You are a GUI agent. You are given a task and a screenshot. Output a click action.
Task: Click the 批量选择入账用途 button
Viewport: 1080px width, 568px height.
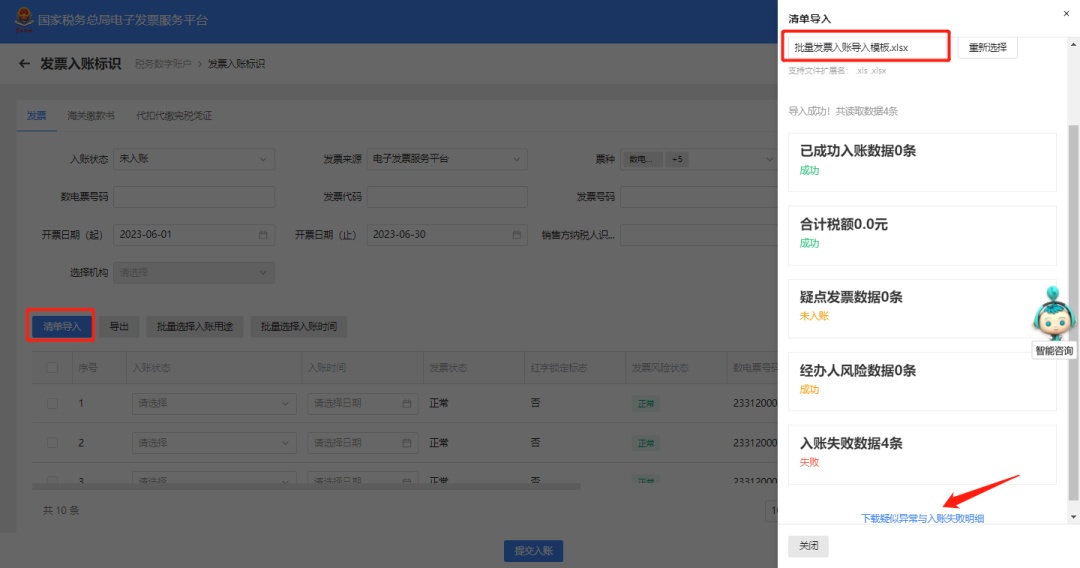coord(195,326)
